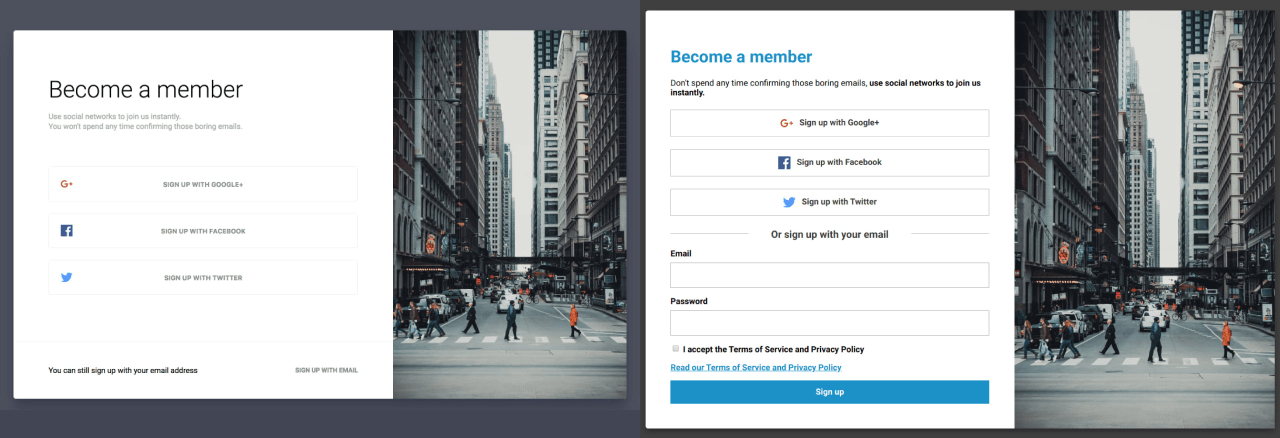Submit with the blue Sign up button
Screen dimensions: 1280x438
point(829,392)
